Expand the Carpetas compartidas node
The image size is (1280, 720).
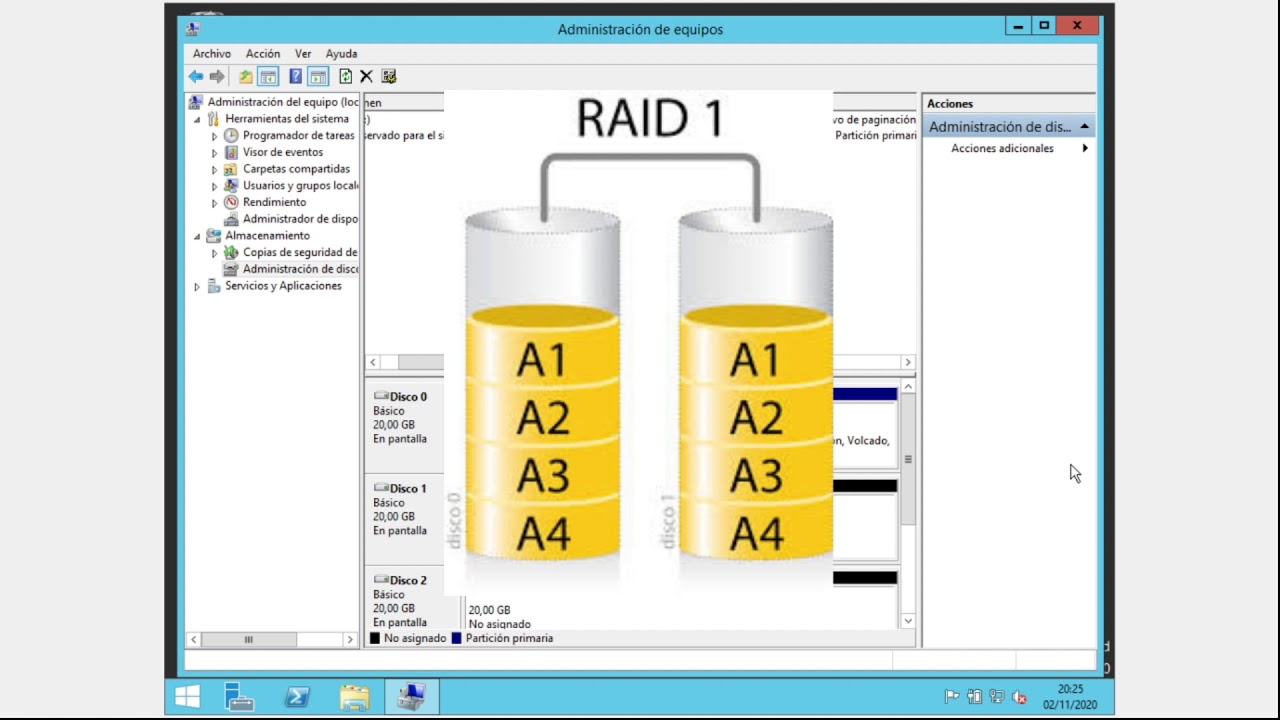pyautogui.click(x=214, y=169)
